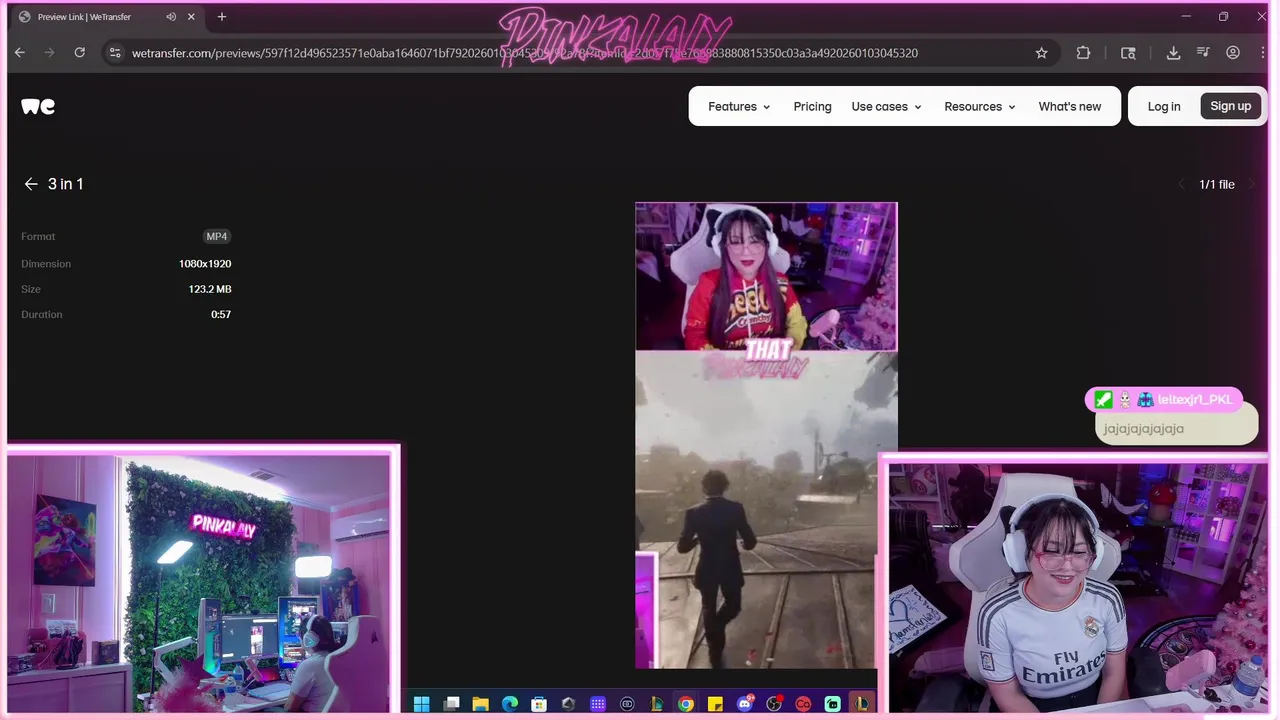Select the Preview Link WeTransfer tab
The image size is (1280, 720).
pyautogui.click(x=106, y=17)
